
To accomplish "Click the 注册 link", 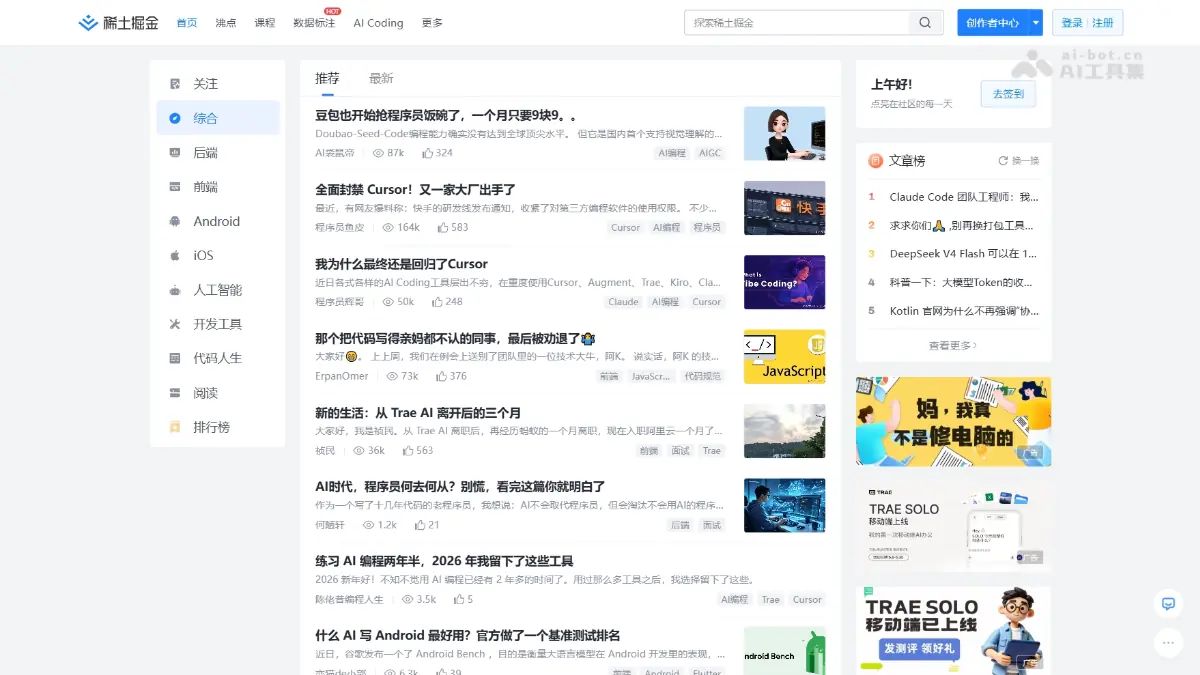I will pos(1103,23).
